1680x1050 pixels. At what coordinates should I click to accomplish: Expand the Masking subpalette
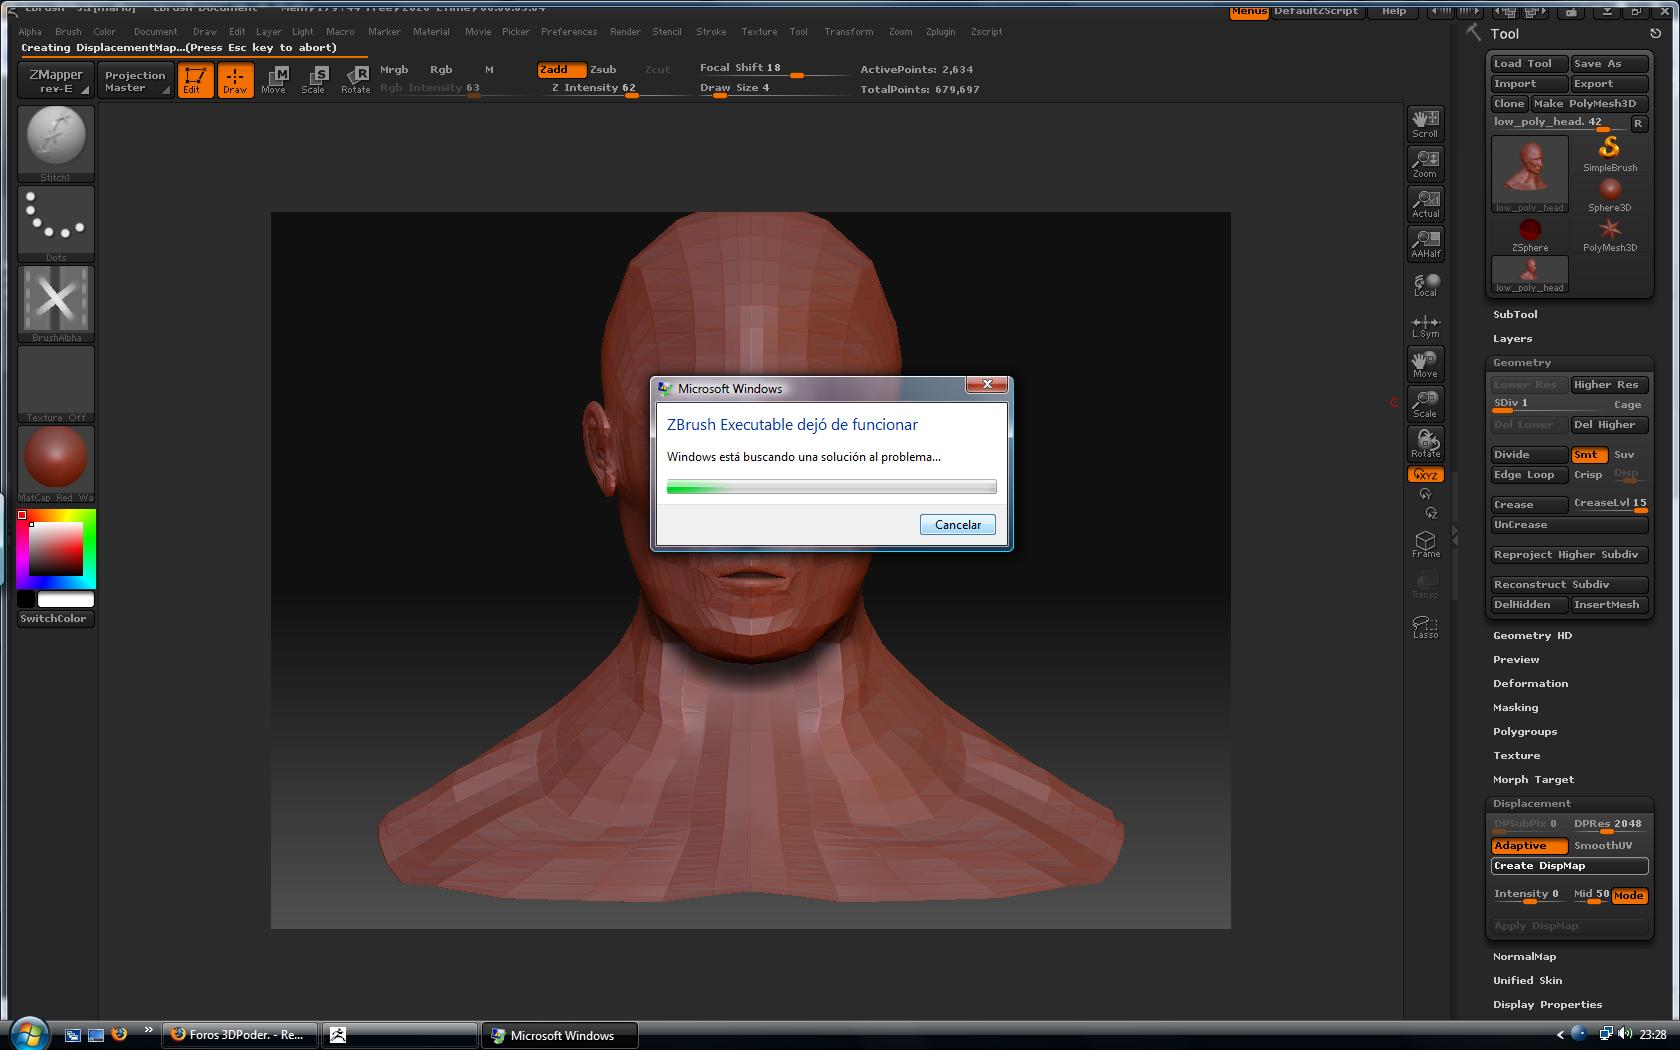coord(1515,708)
